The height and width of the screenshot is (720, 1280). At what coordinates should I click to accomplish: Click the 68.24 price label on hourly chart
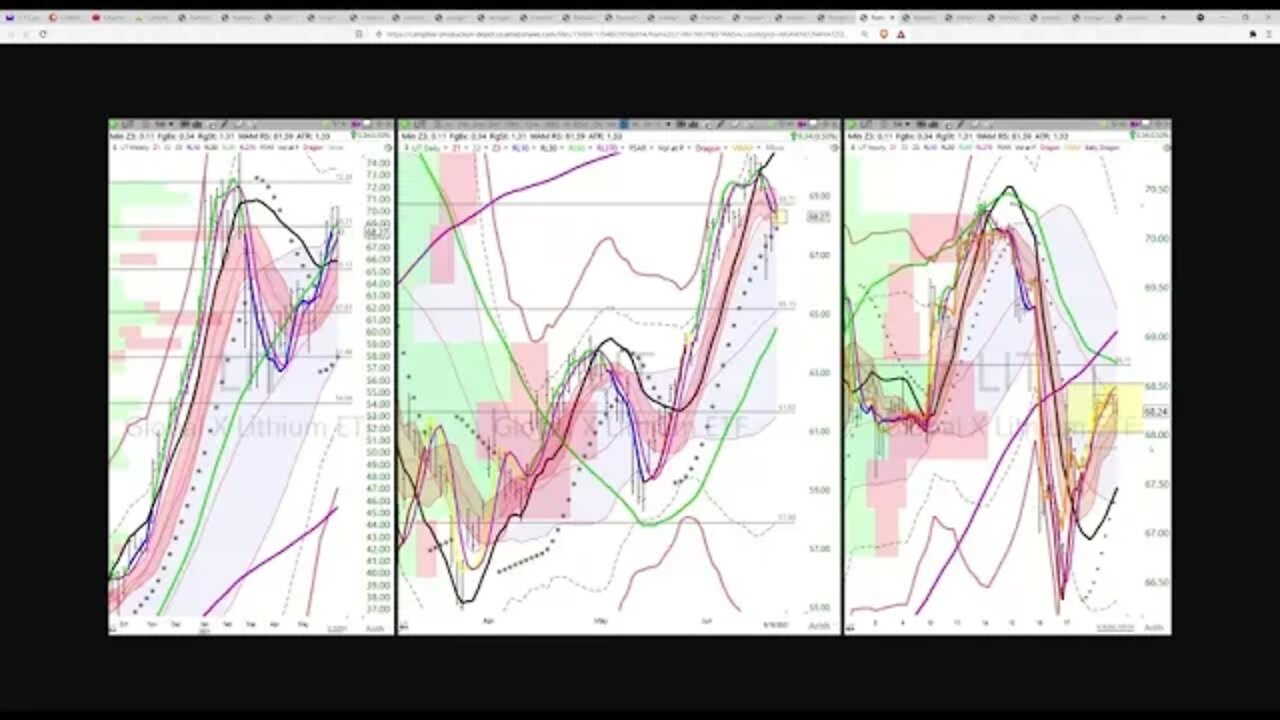1156,411
